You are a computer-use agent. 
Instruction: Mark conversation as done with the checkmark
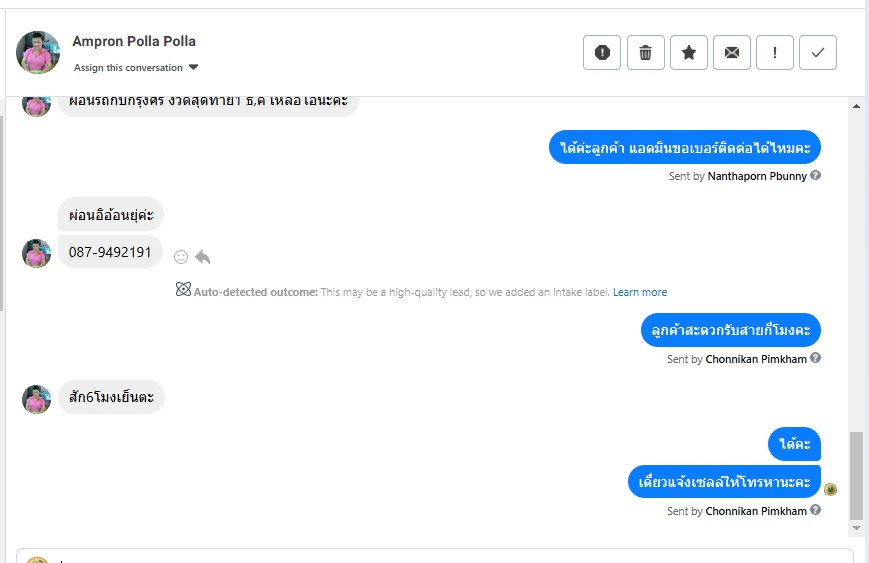818,53
